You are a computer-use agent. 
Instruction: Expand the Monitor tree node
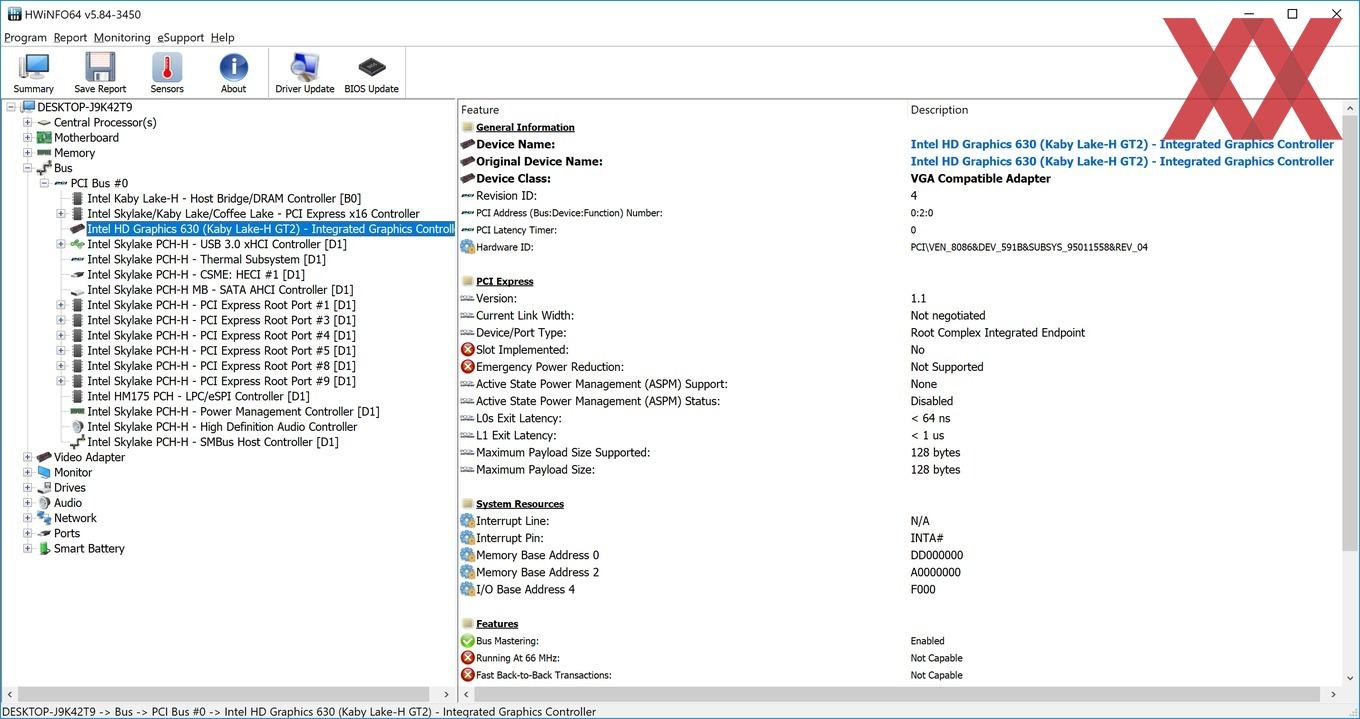tap(28, 472)
